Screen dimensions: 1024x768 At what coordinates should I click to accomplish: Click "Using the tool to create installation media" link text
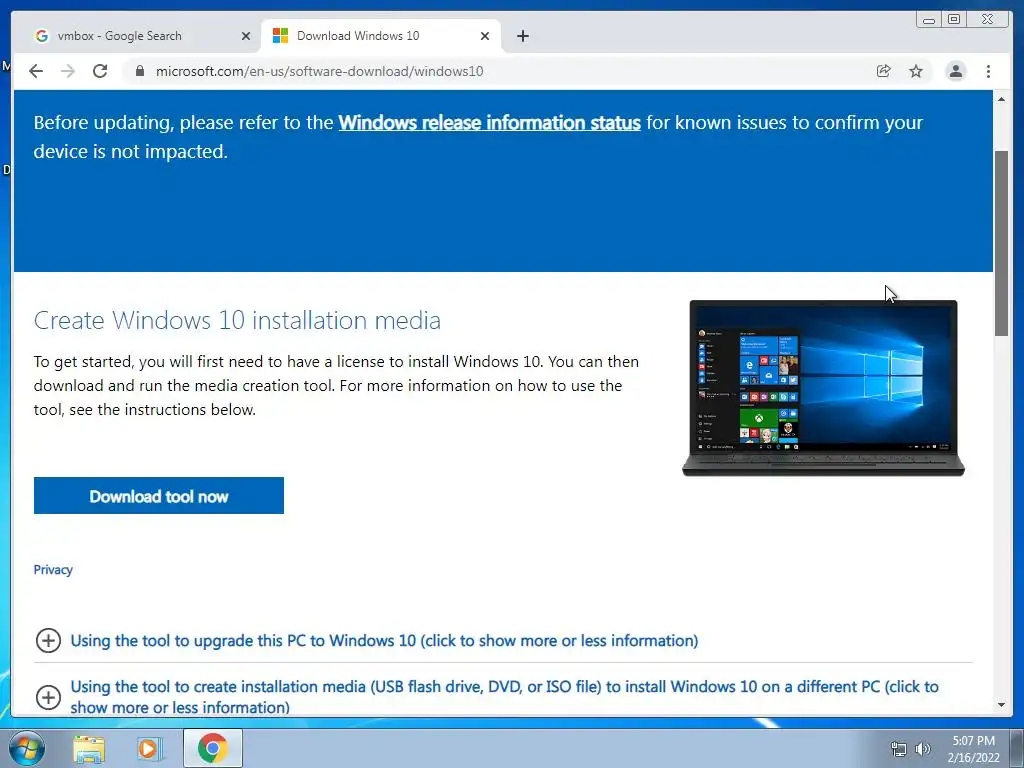[504, 697]
